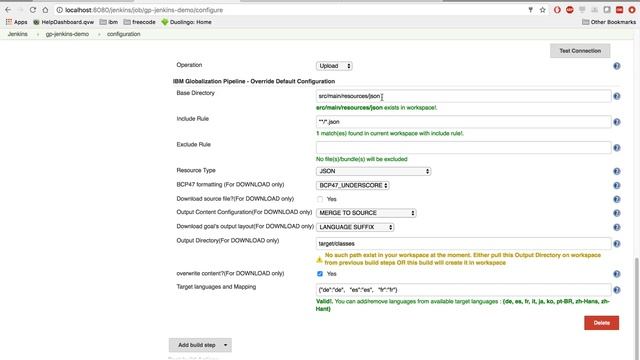Viewport: 640px width, 360px height.
Task: Bookmark this page with star icon
Action: coord(542,10)
